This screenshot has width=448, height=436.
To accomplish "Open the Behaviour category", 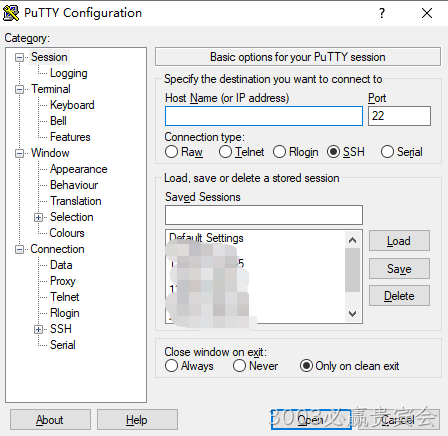I will tap(74, 185).
